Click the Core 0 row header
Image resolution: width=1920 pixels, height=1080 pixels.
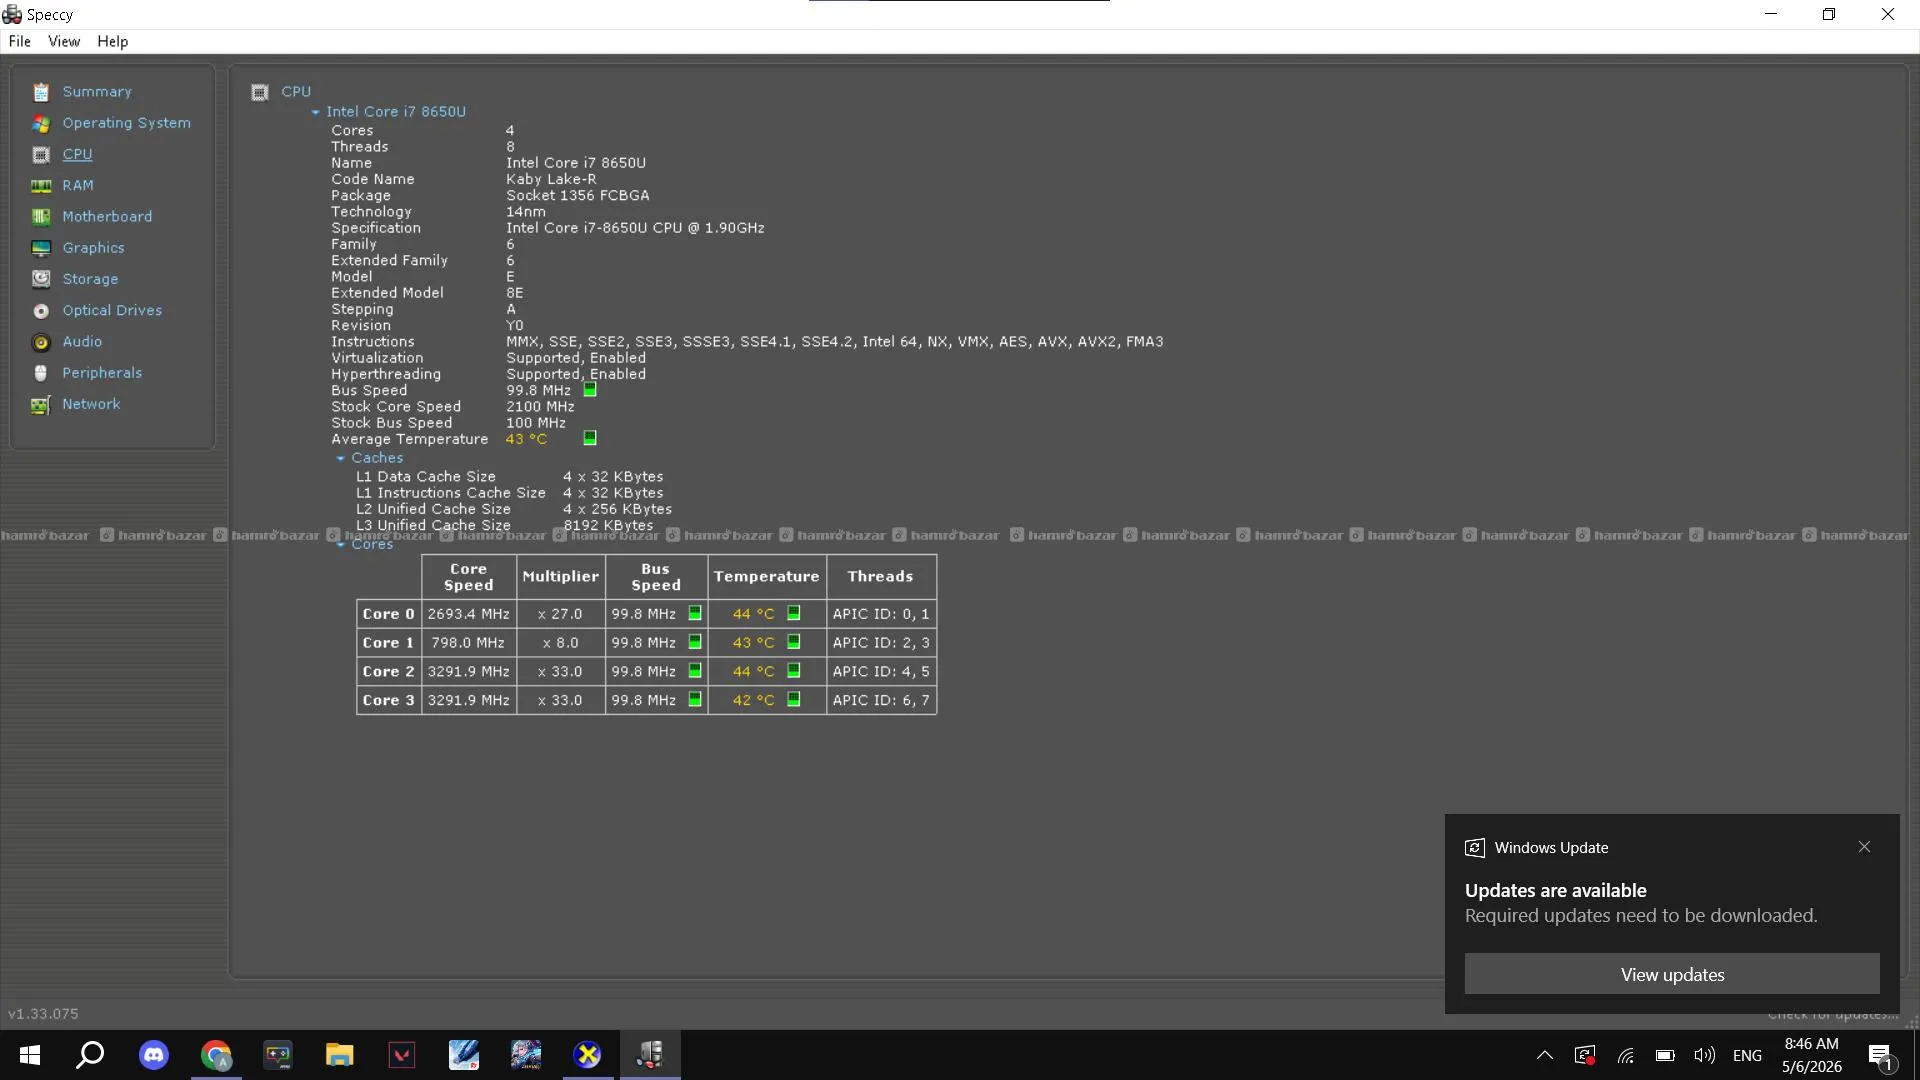click(x=388, y=614)
